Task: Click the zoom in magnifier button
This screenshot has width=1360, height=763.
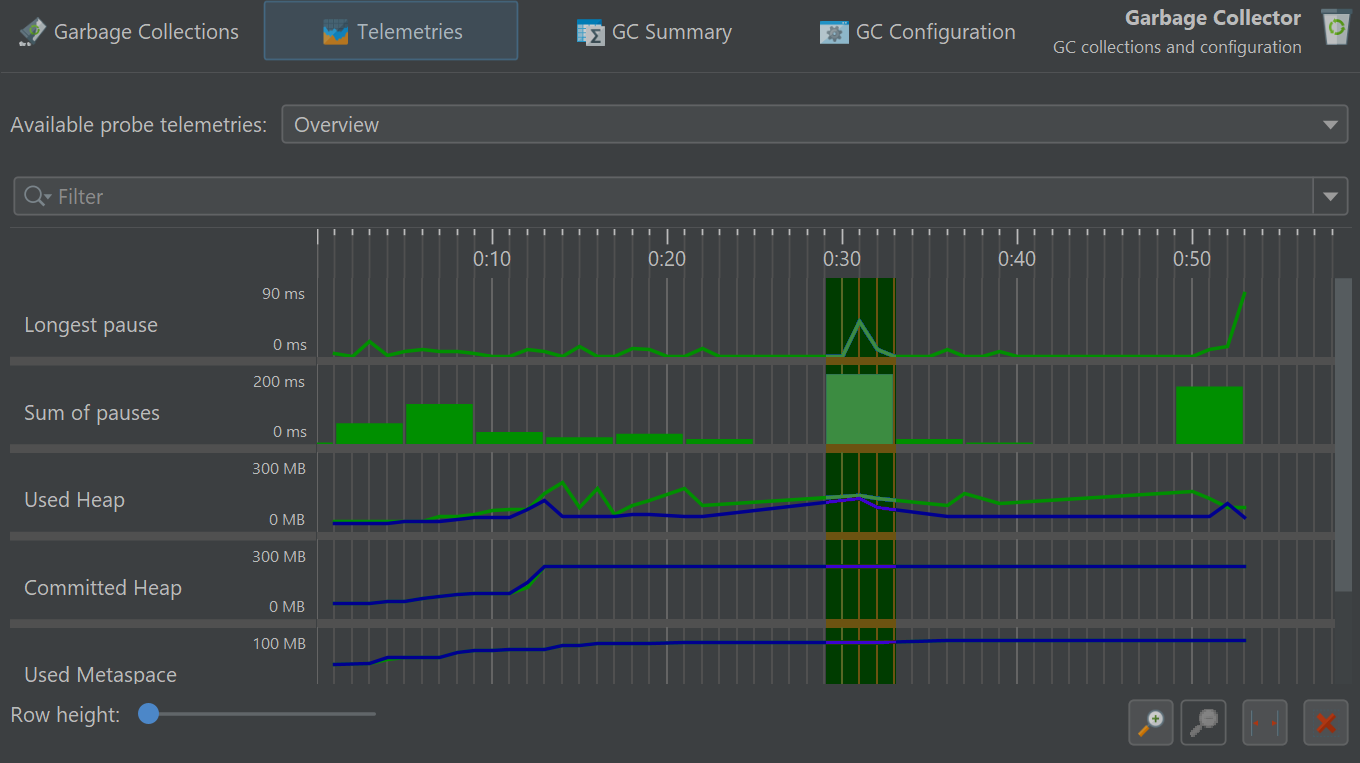Action: (1151, 722)
